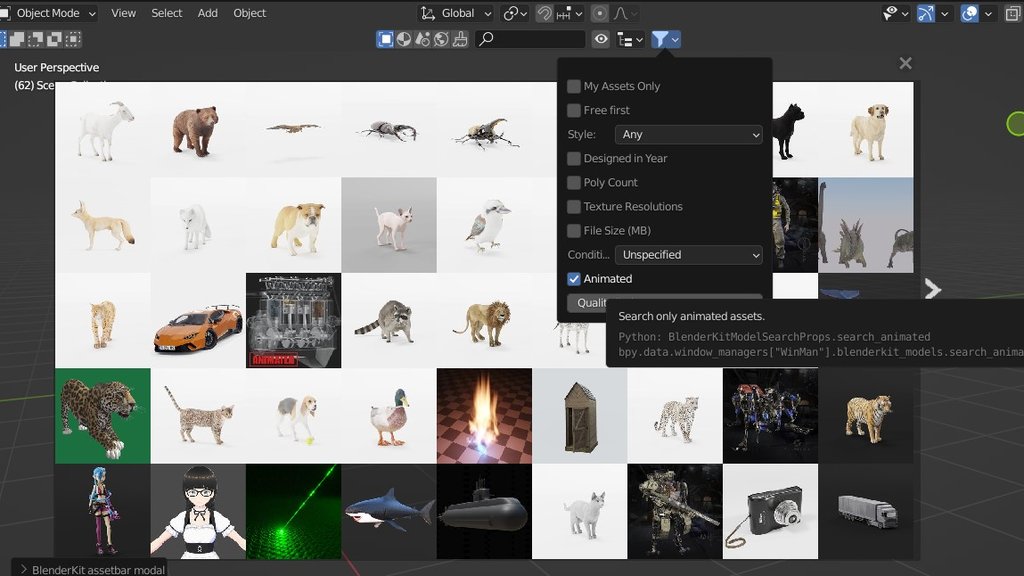
Task: Select the material sphere asset icon
Action: tap(402, 38)
